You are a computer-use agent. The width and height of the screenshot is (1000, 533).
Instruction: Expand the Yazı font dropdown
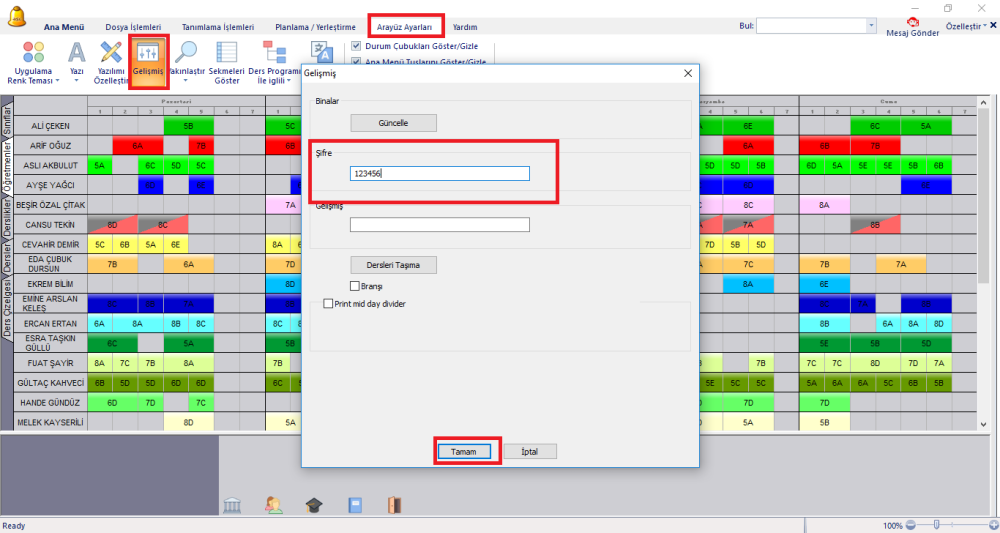tap(77, 81)
